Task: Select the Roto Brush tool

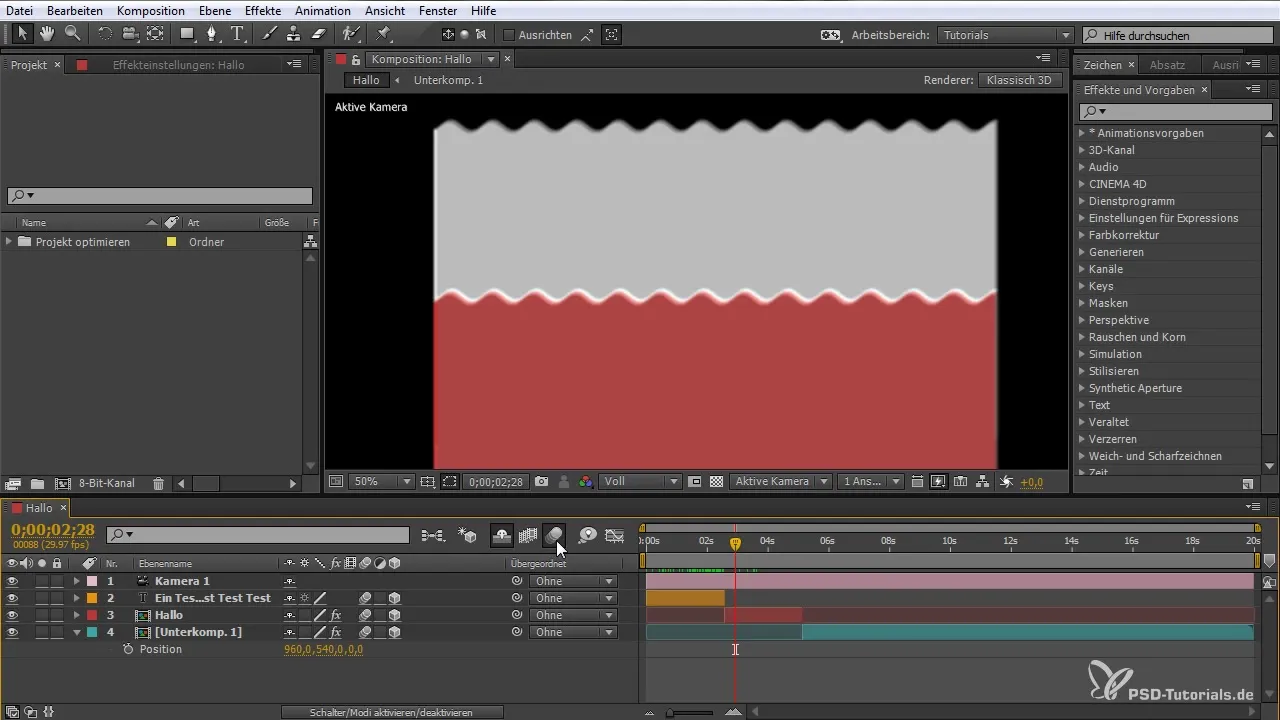Action: (x=351, y=34)
